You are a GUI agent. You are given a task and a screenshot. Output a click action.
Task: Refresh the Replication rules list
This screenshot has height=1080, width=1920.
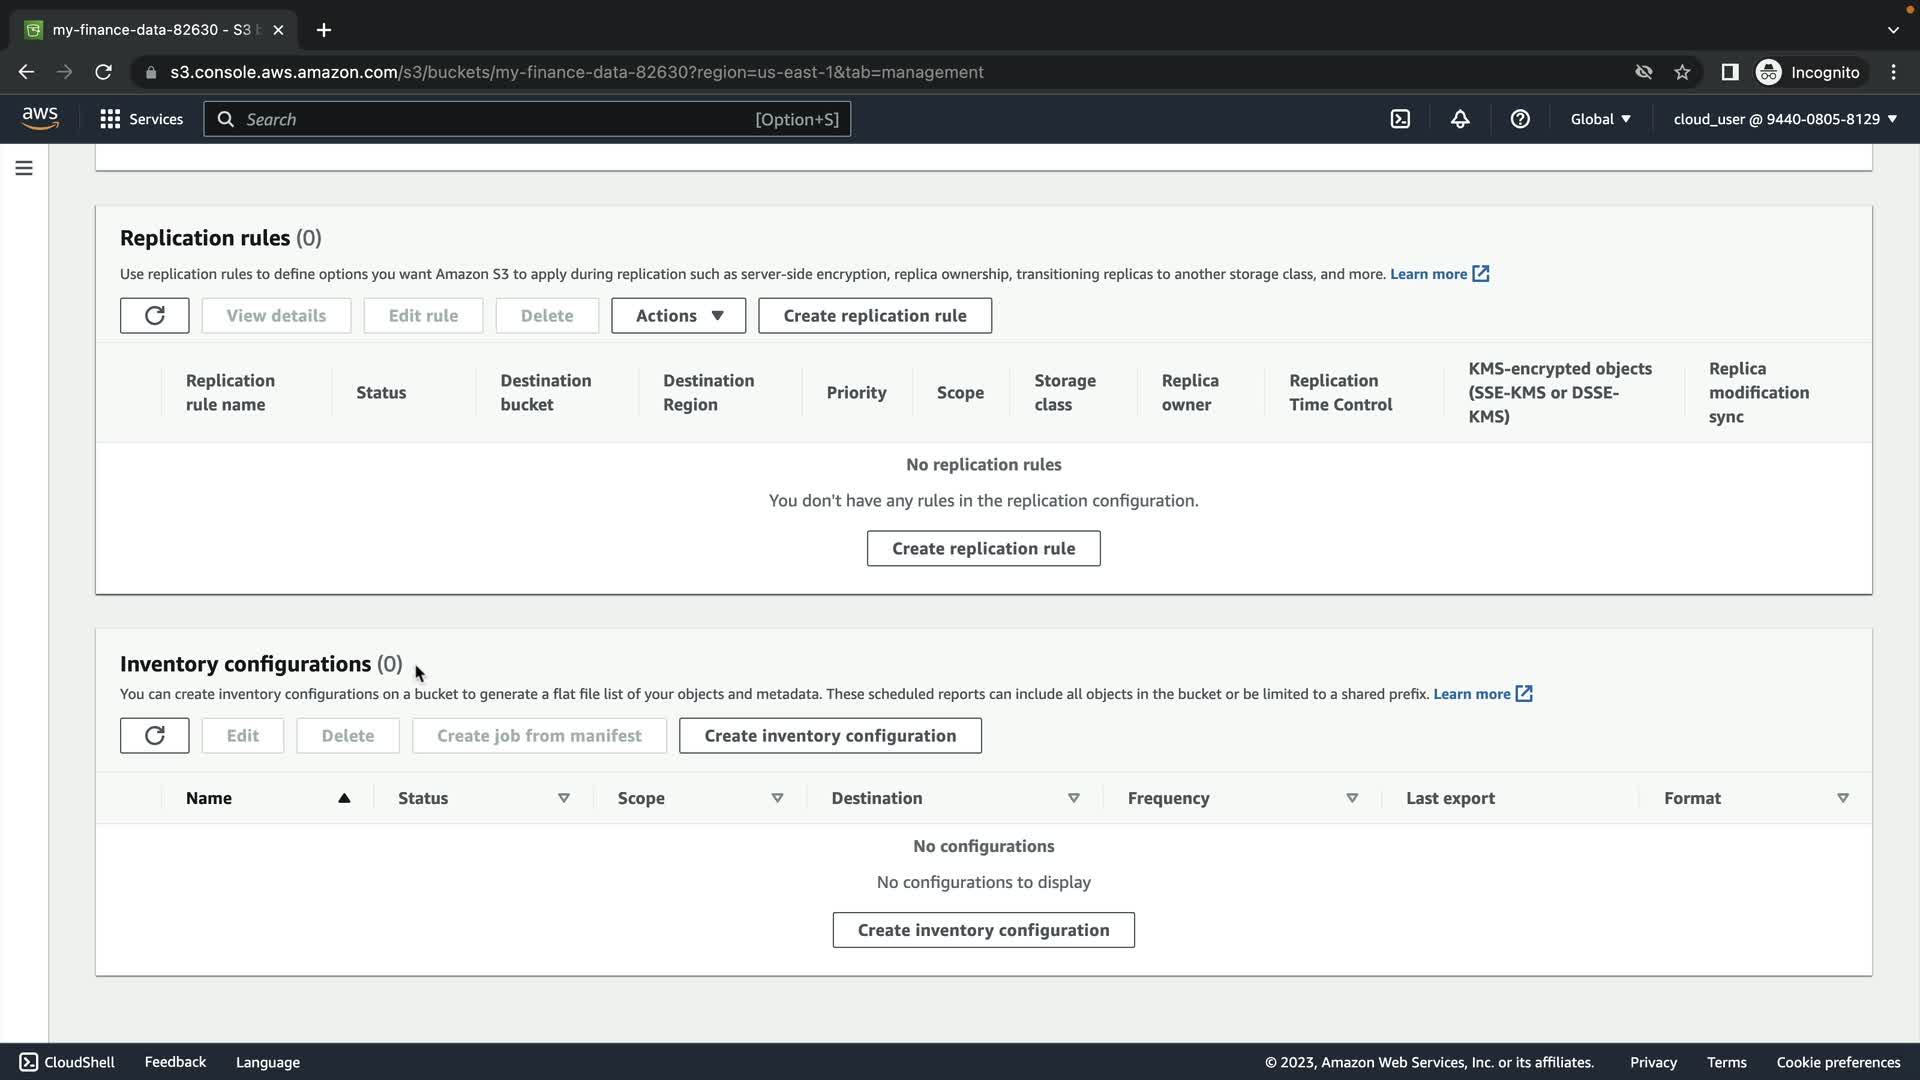(154, 316)
